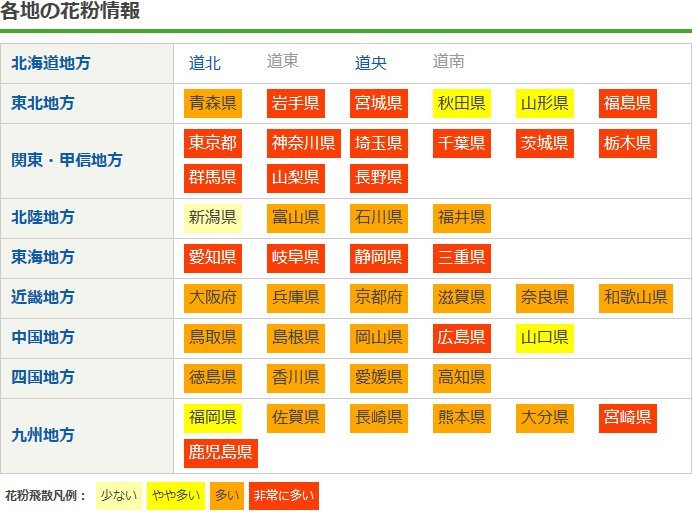Select 山口県 pollen forecast

[x=545, y=337]
